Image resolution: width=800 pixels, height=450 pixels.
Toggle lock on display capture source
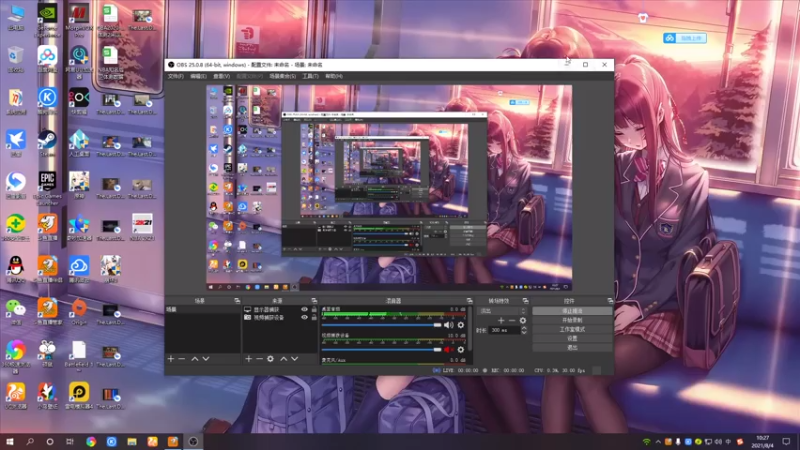tap(314, 310)
